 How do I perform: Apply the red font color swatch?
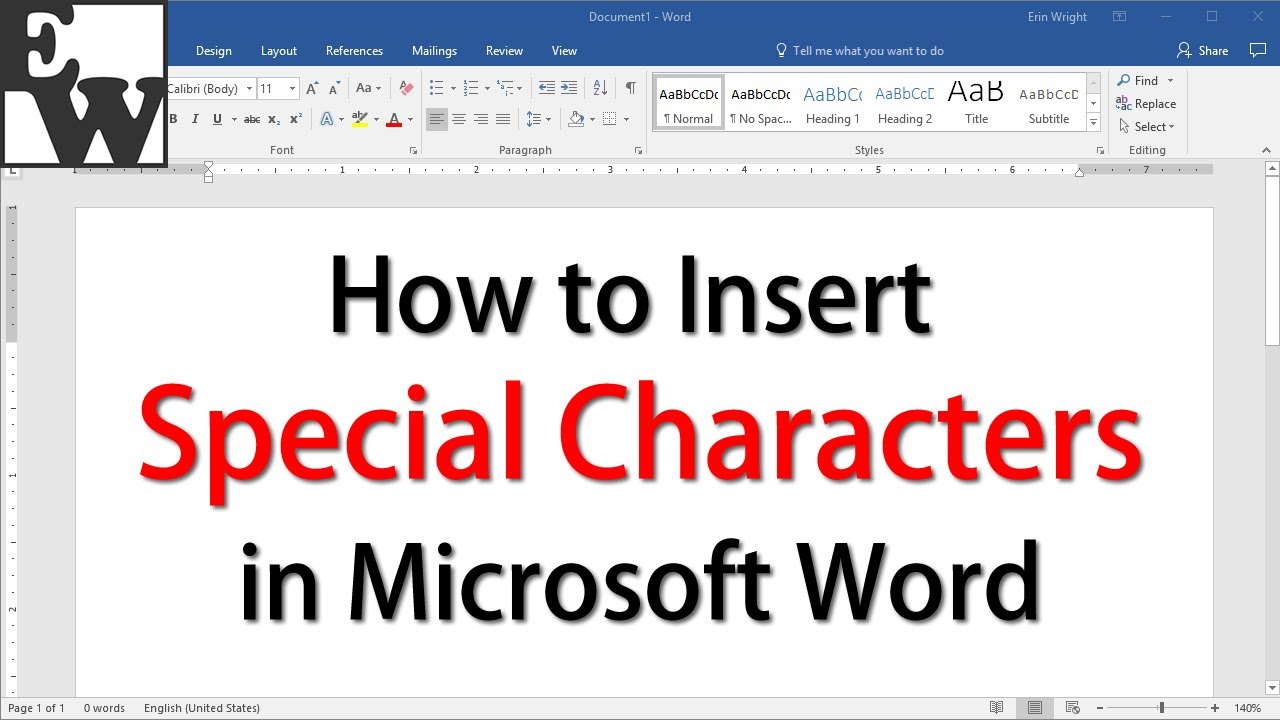pyautogui.click(x=394, y=119)
